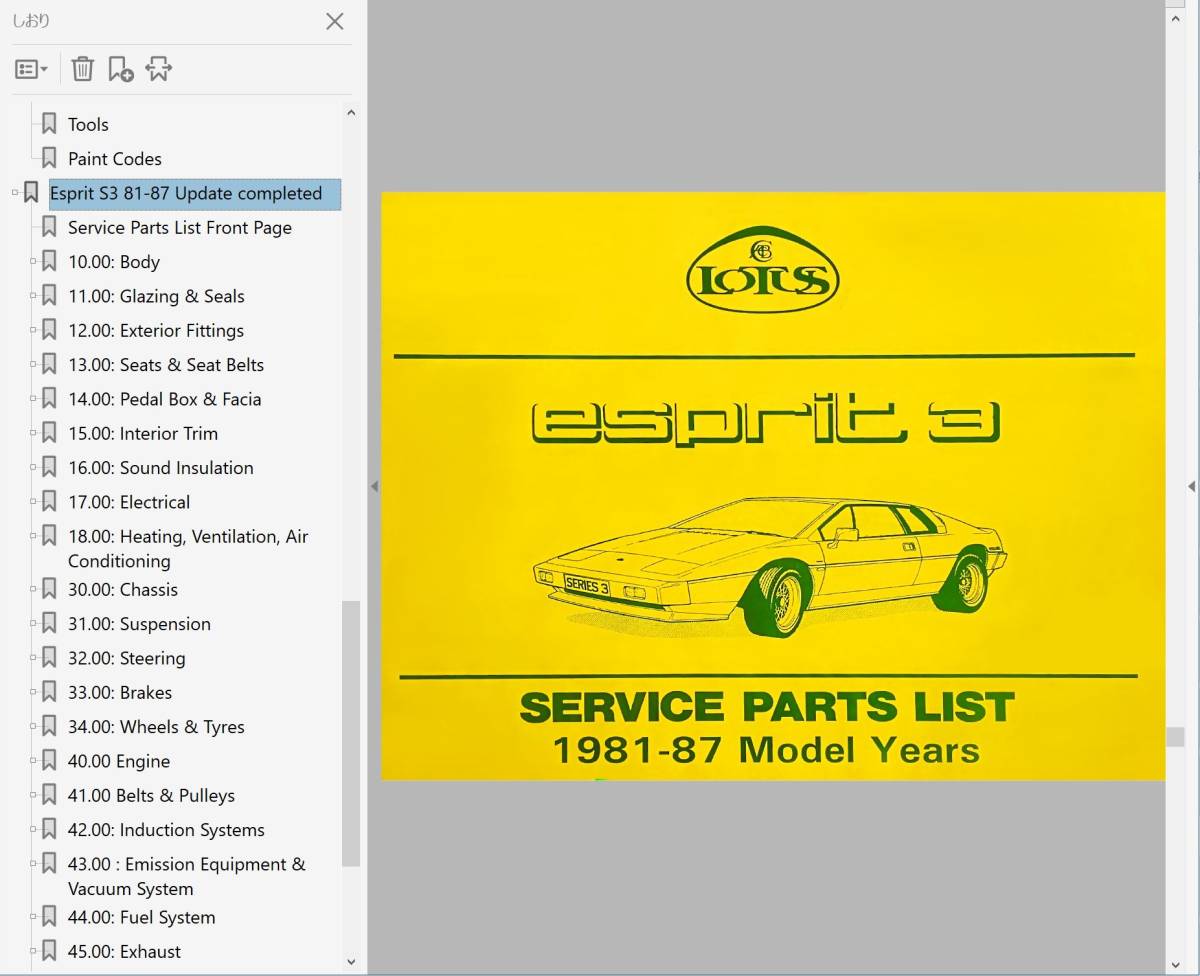
Task: Find the current bookmark icon
Action: pyautogui.click(x=159, y=69)
